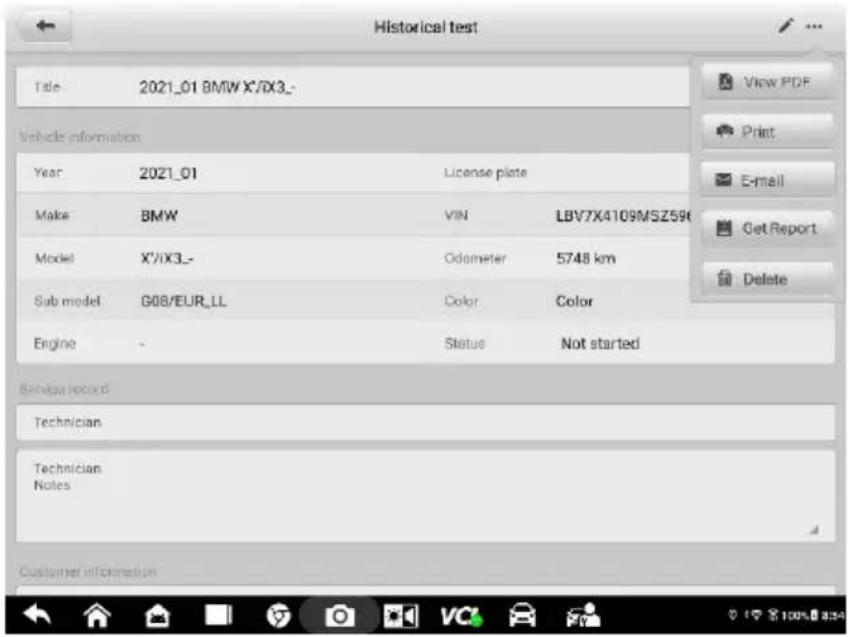Tap the pencil edit icon
This screenshot has width=848, height=637.
[785, 25]
